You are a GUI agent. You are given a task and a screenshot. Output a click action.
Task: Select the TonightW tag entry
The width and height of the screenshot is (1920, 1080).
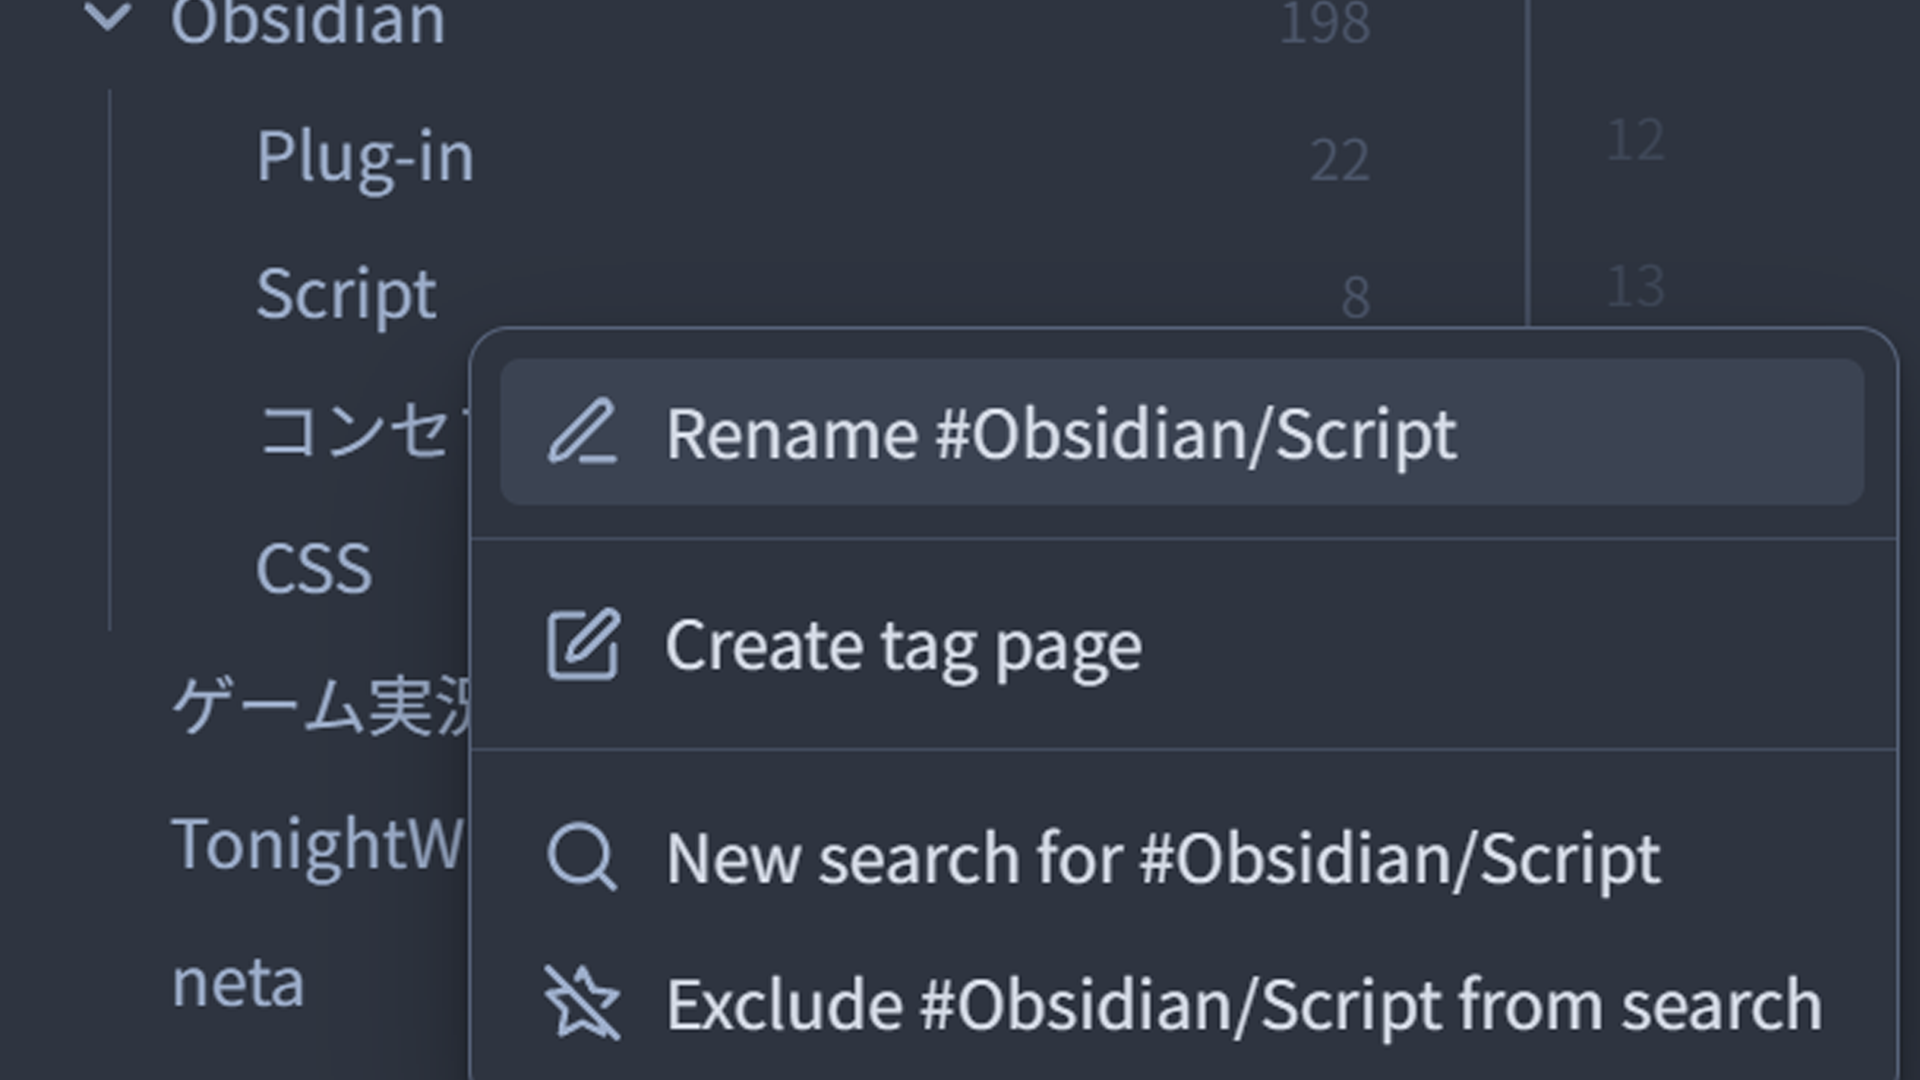click(317, 844)
